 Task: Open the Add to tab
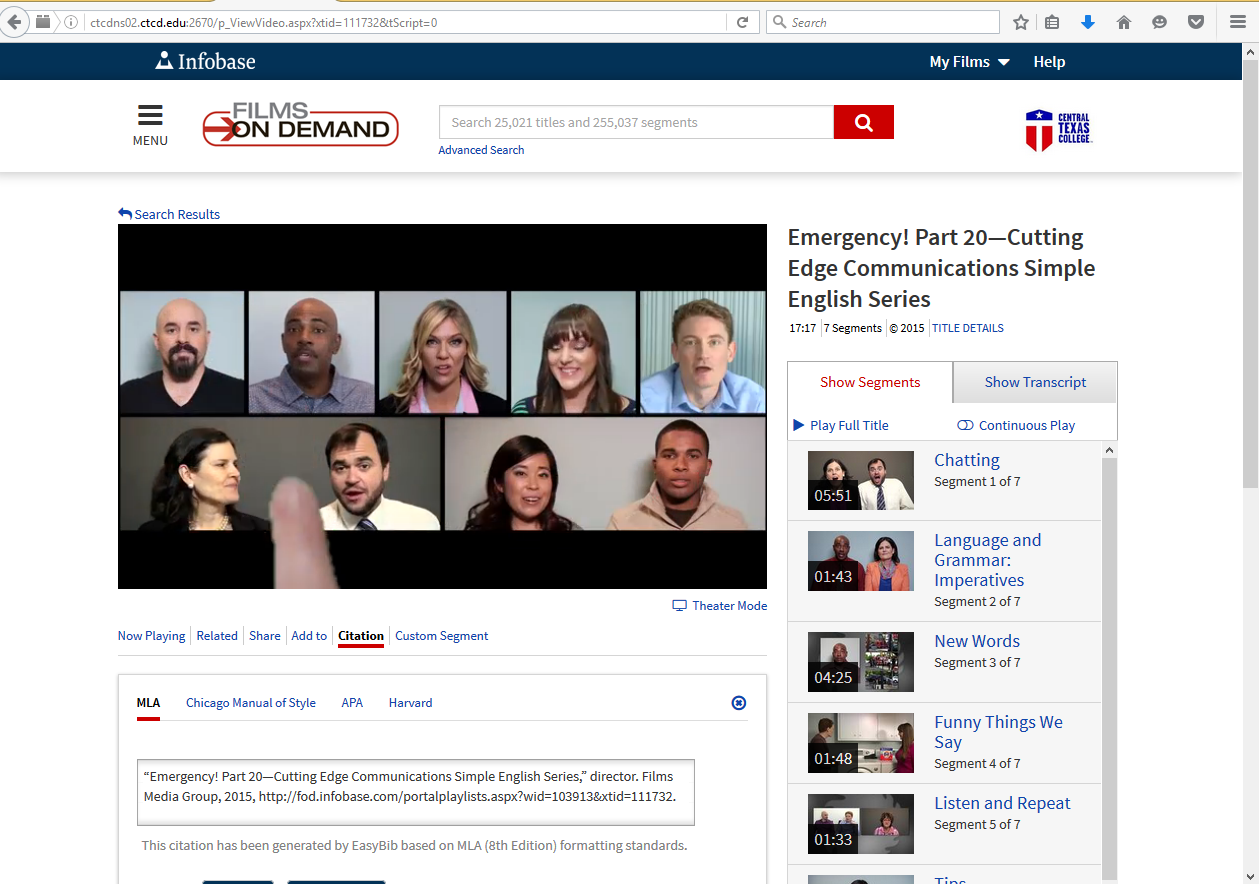click(x=309, y=636)
